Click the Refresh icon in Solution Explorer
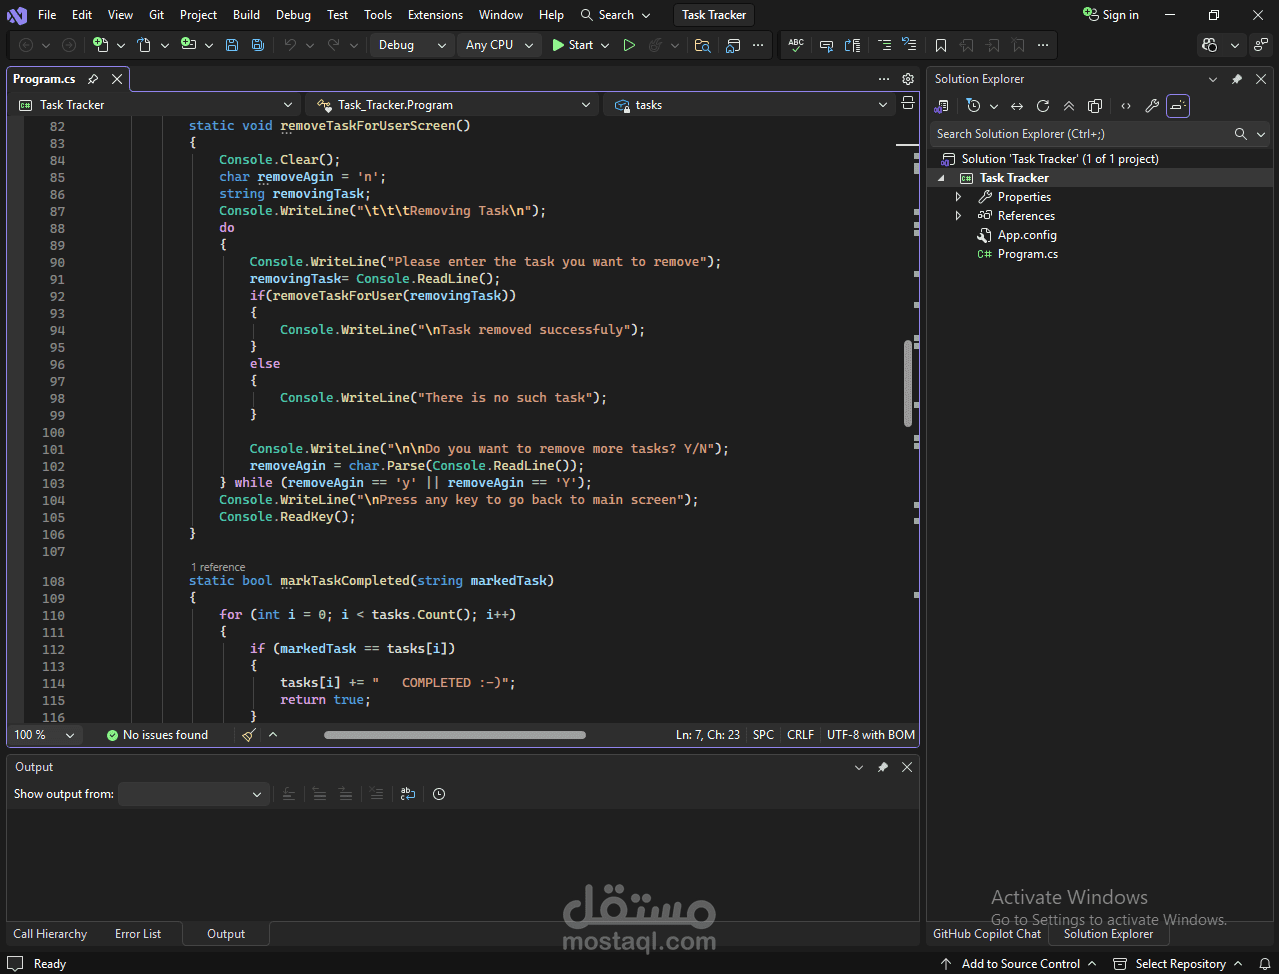Viewport: 1279px width, 974px height. pyautogui.click(x=1043, y=106)
